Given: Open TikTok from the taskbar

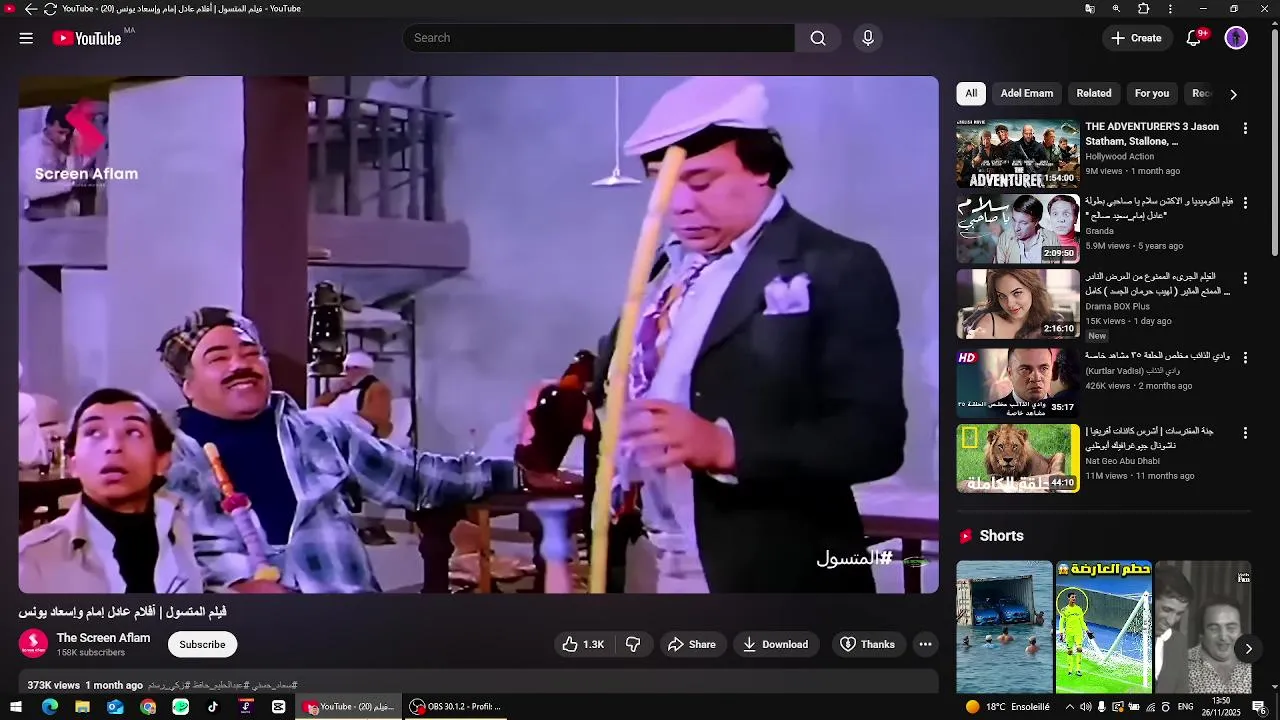Looking at the screenshot, I should pyautogui.click(x=213, y=707).
